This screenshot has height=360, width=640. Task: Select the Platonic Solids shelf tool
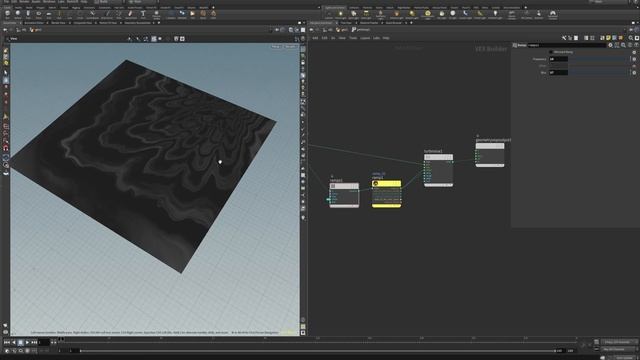156,15
